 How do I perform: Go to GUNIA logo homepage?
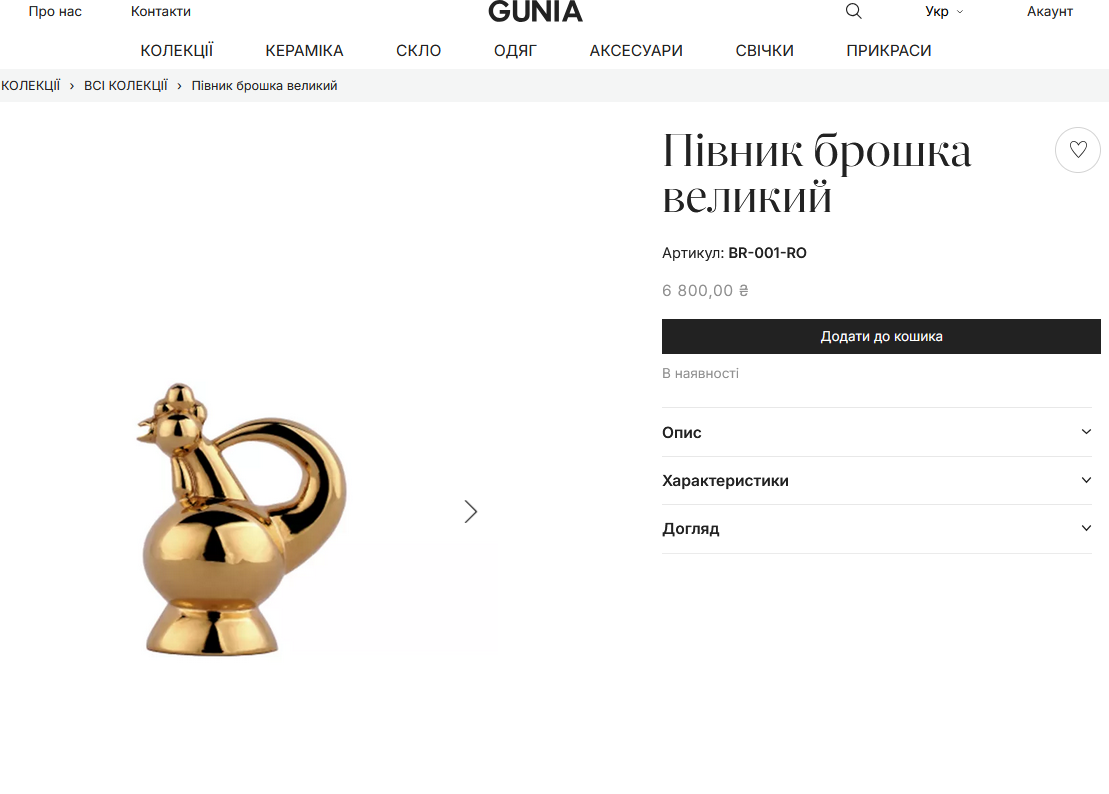(x=535, y=11)
